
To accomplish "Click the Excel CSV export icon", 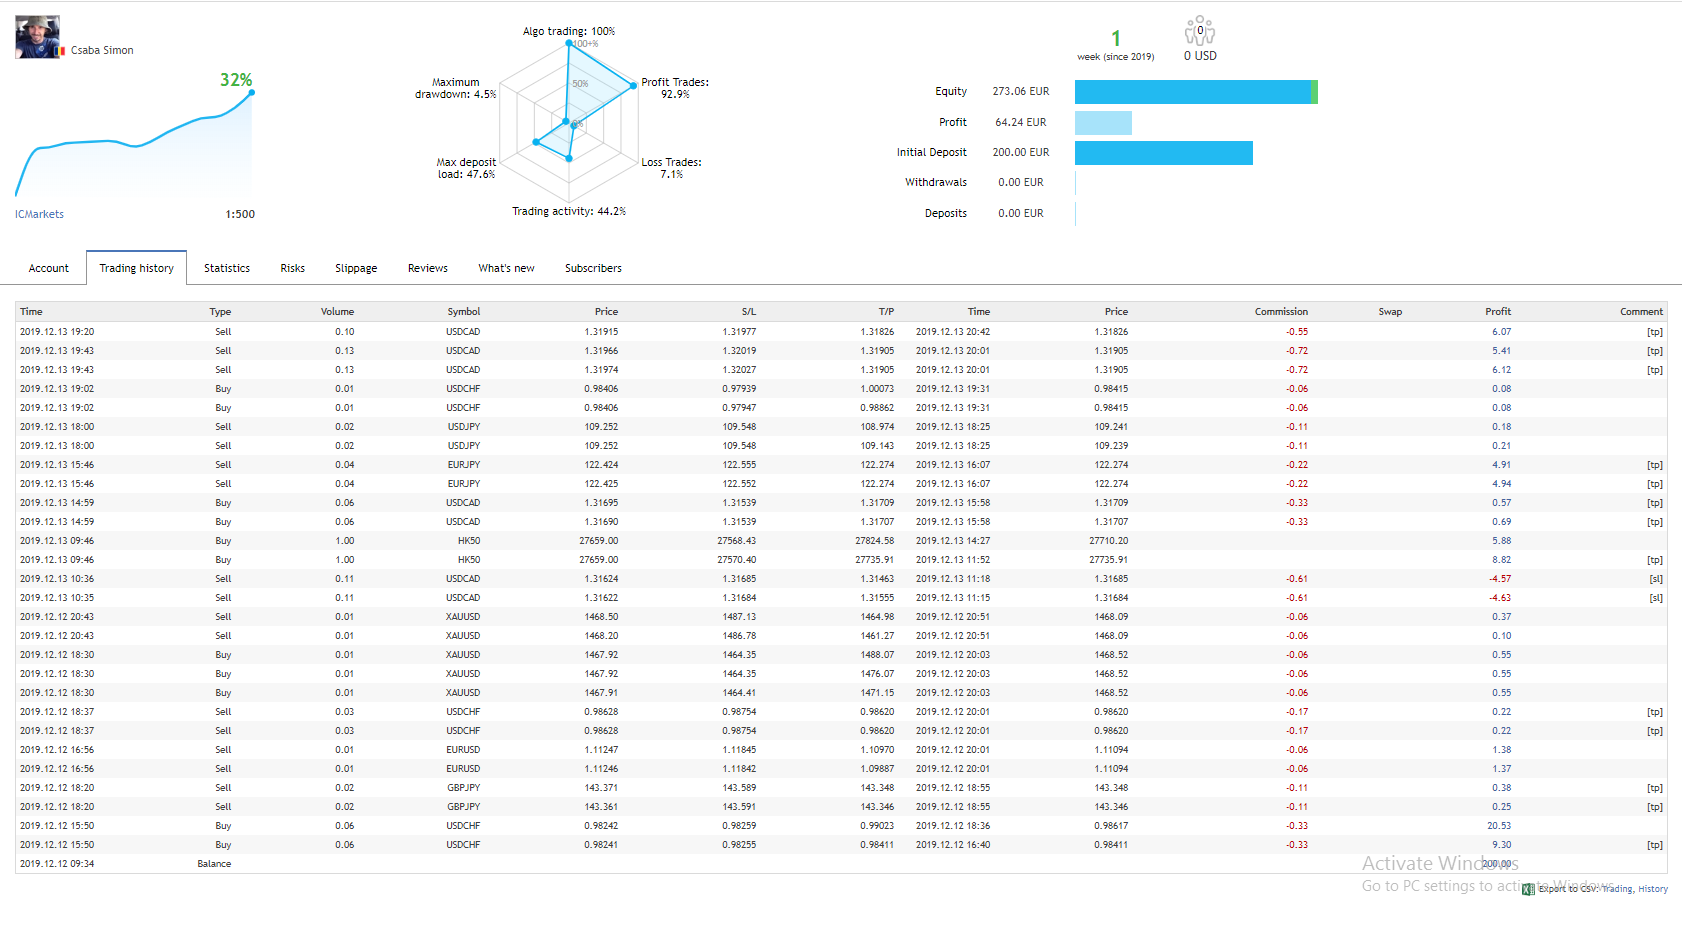I will point(1528,889).
